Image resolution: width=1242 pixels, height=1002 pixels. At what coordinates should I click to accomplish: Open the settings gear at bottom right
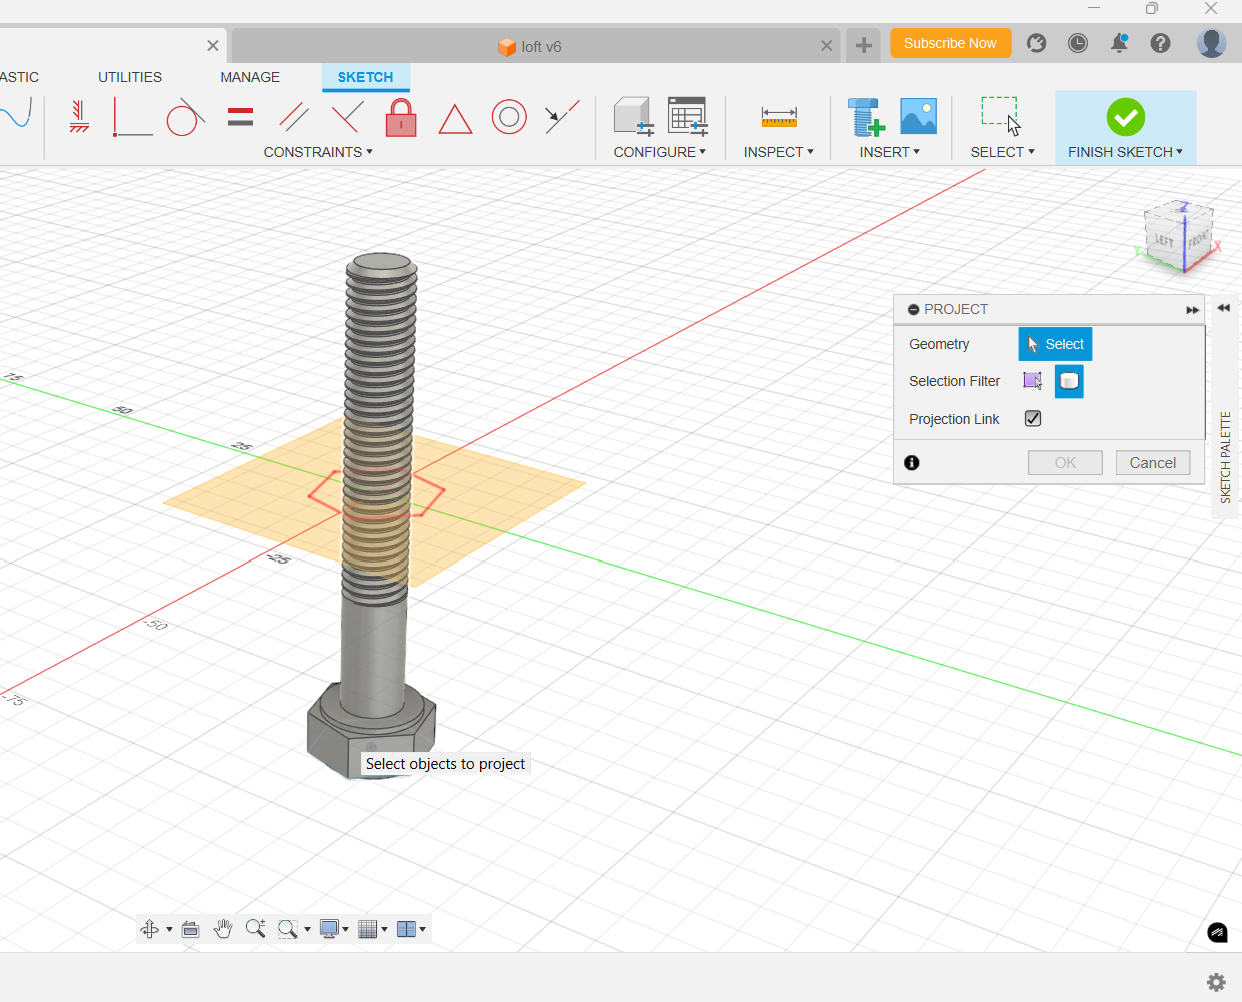(x=1216, y=982)
